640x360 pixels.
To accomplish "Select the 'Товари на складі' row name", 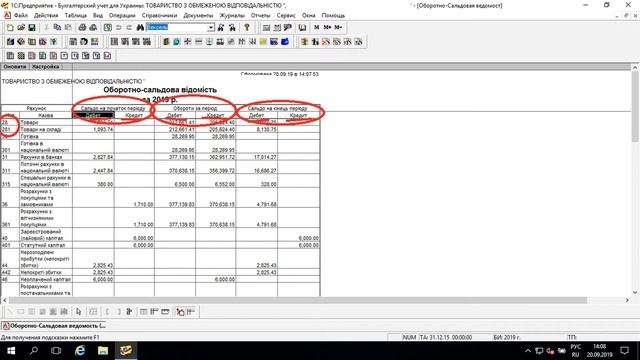I will pyautogui.click(x=41, y=129).
